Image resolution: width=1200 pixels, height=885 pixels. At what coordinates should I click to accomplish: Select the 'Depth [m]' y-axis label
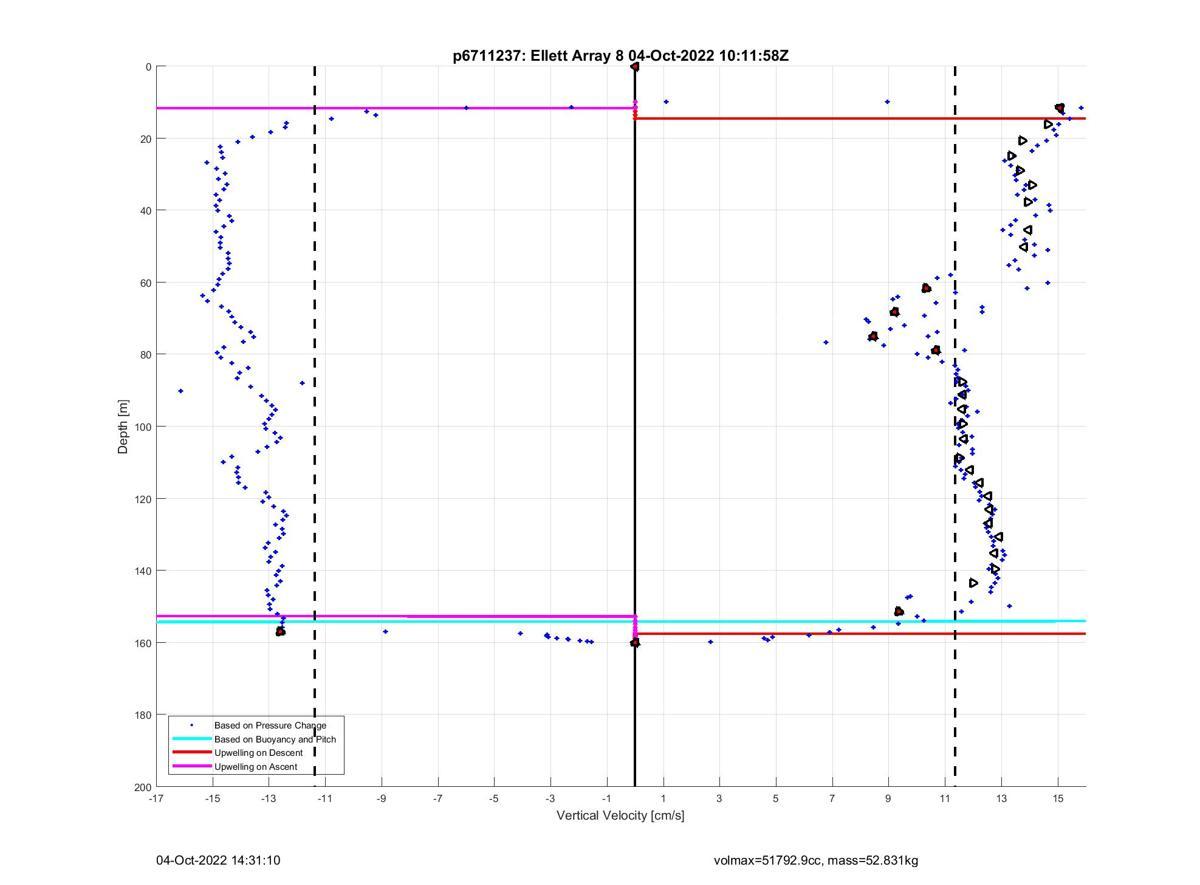(124, 426)
